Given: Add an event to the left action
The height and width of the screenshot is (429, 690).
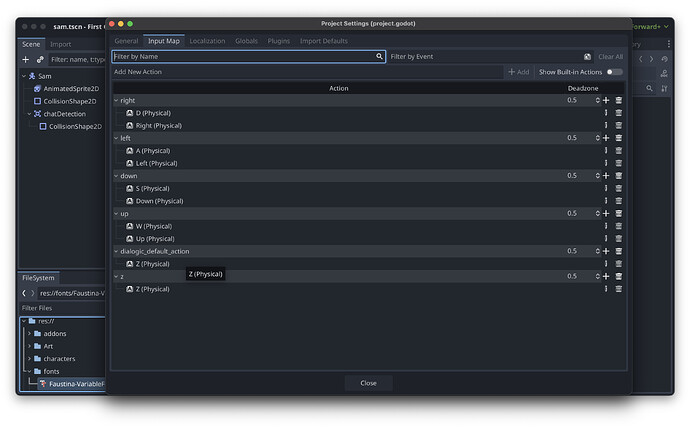Looking at the screenshot, I should [x=606, y=138].
